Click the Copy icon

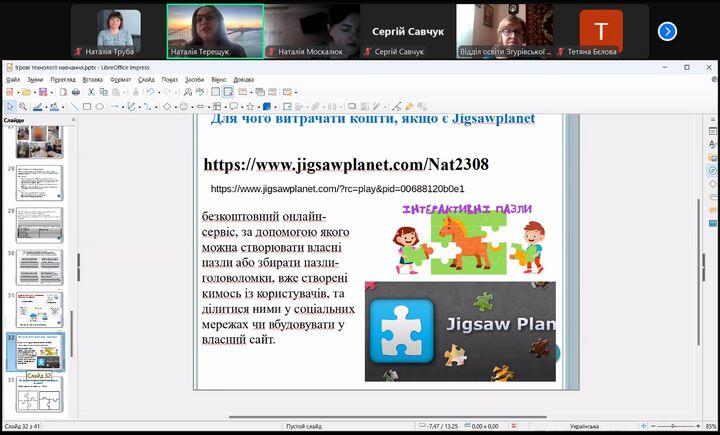(104, 92)
